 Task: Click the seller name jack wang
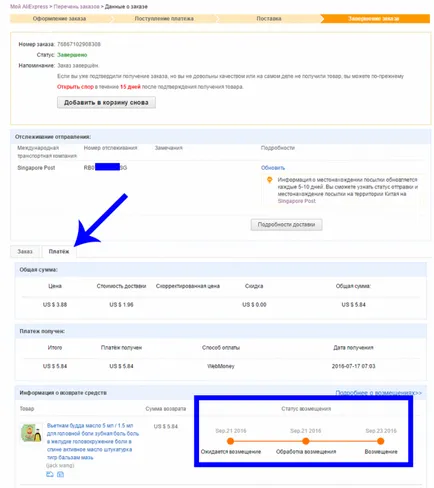pos(60,465)
